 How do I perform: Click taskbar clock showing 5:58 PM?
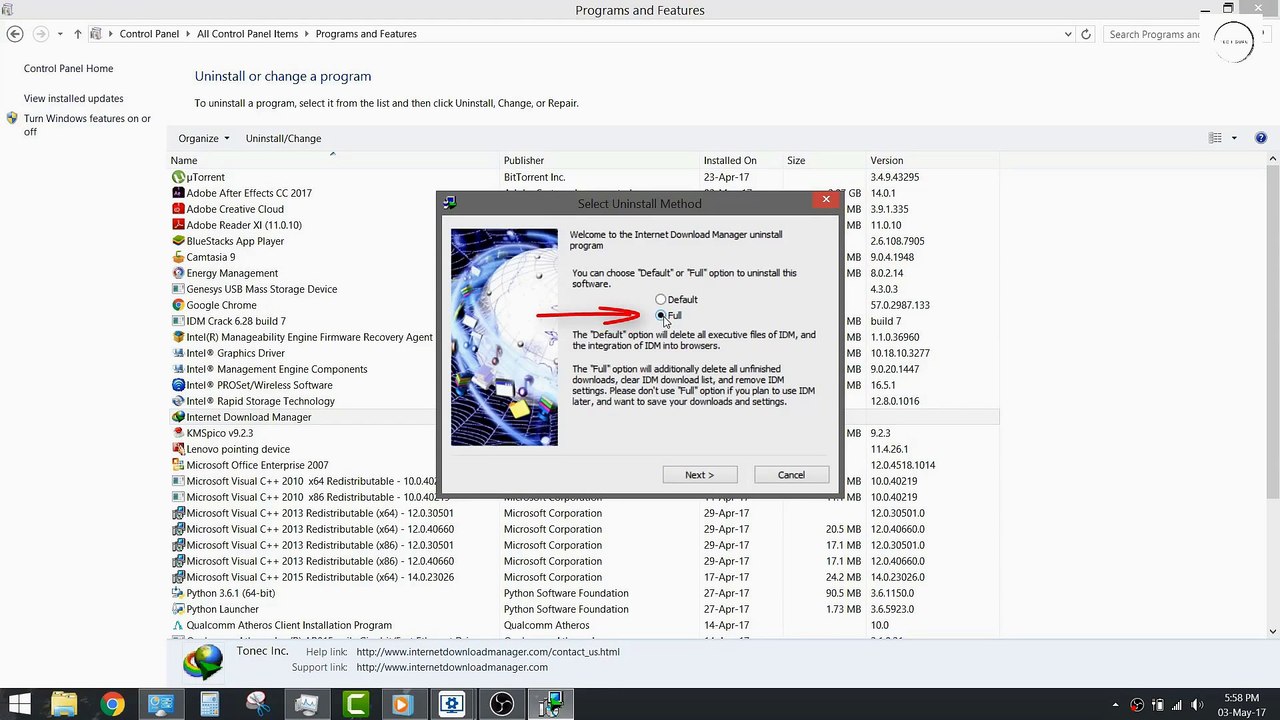(x=1241, y=705)
